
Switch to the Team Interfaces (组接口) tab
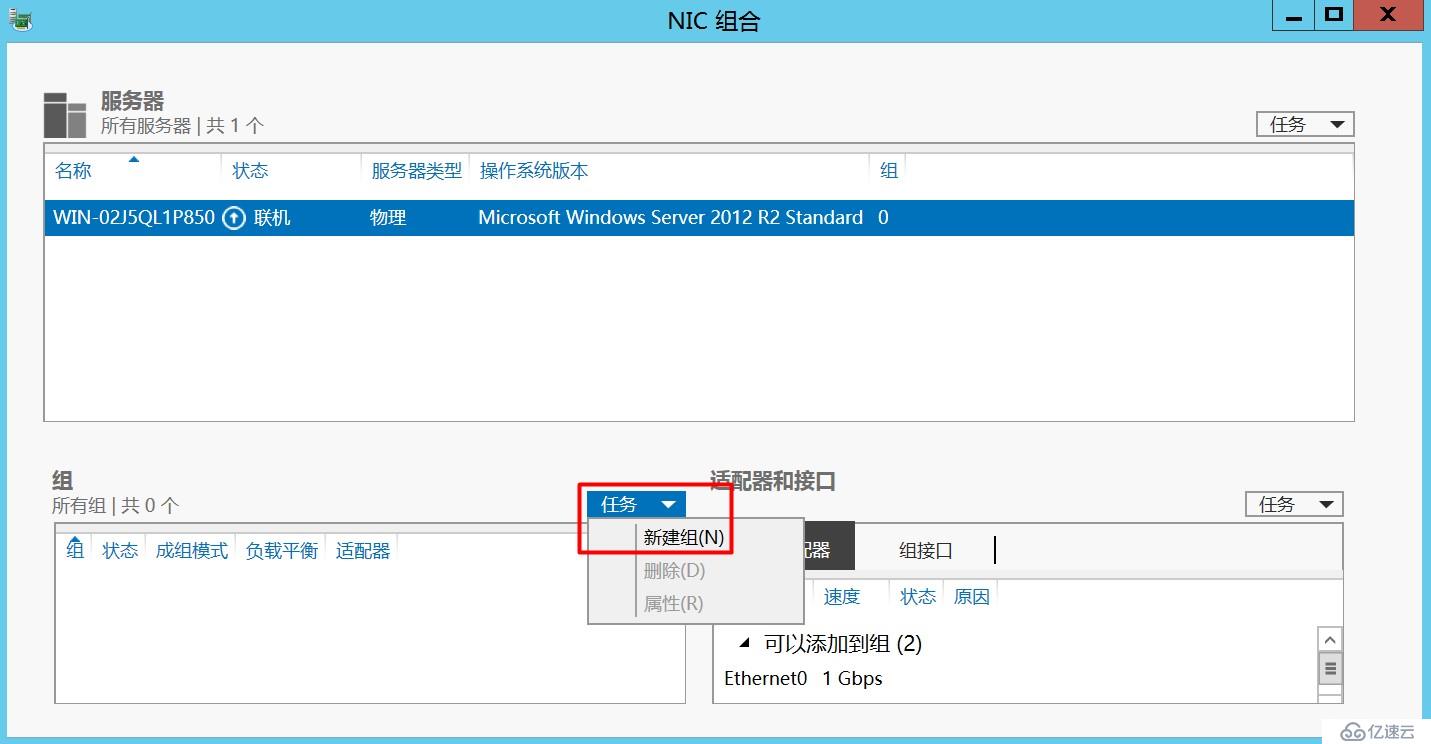926,550
